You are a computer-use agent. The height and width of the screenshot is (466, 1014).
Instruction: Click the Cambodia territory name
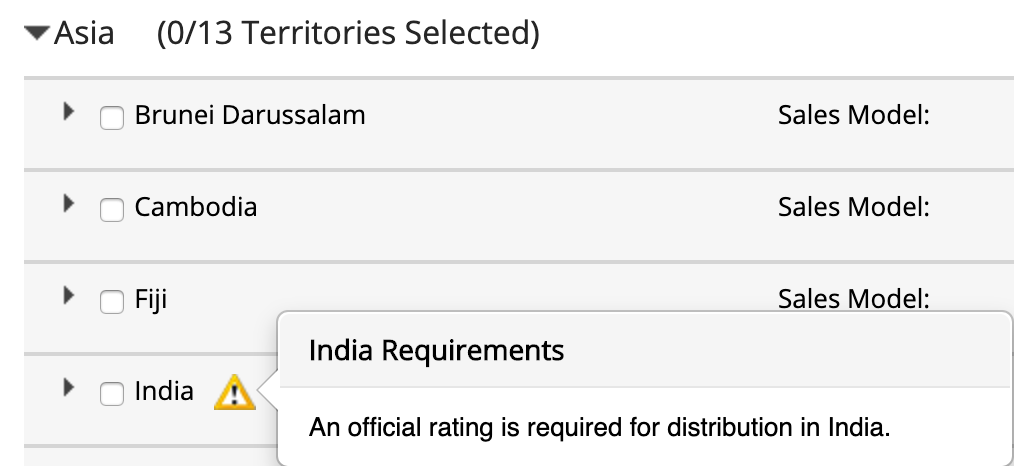pos(196,207)
